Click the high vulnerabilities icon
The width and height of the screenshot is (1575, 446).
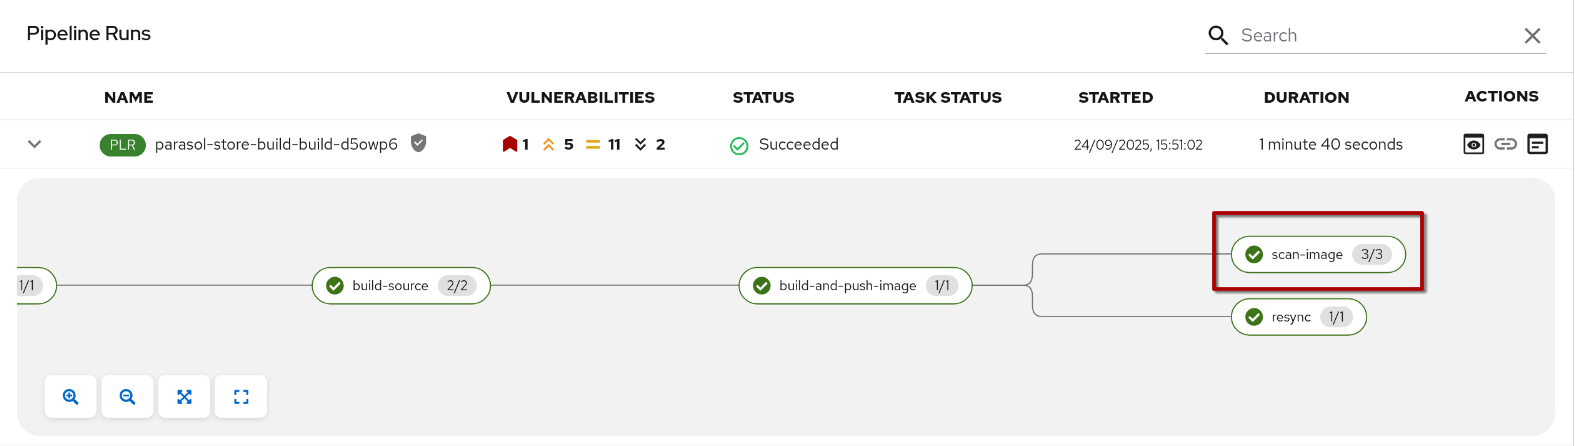[x=549, y=144]
